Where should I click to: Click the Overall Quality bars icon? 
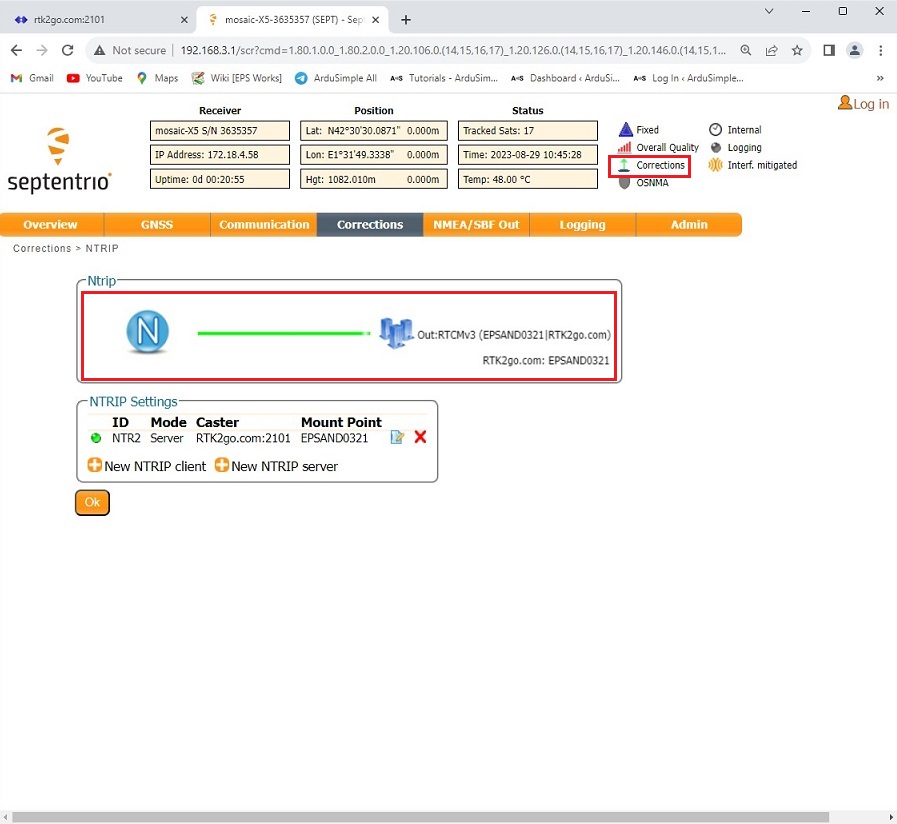pos(626,147)
